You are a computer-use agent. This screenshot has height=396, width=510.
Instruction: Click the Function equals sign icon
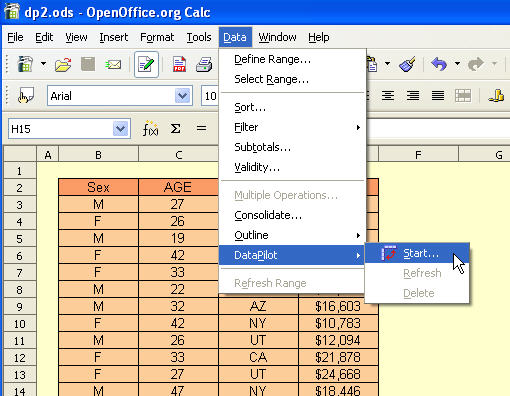201,128
